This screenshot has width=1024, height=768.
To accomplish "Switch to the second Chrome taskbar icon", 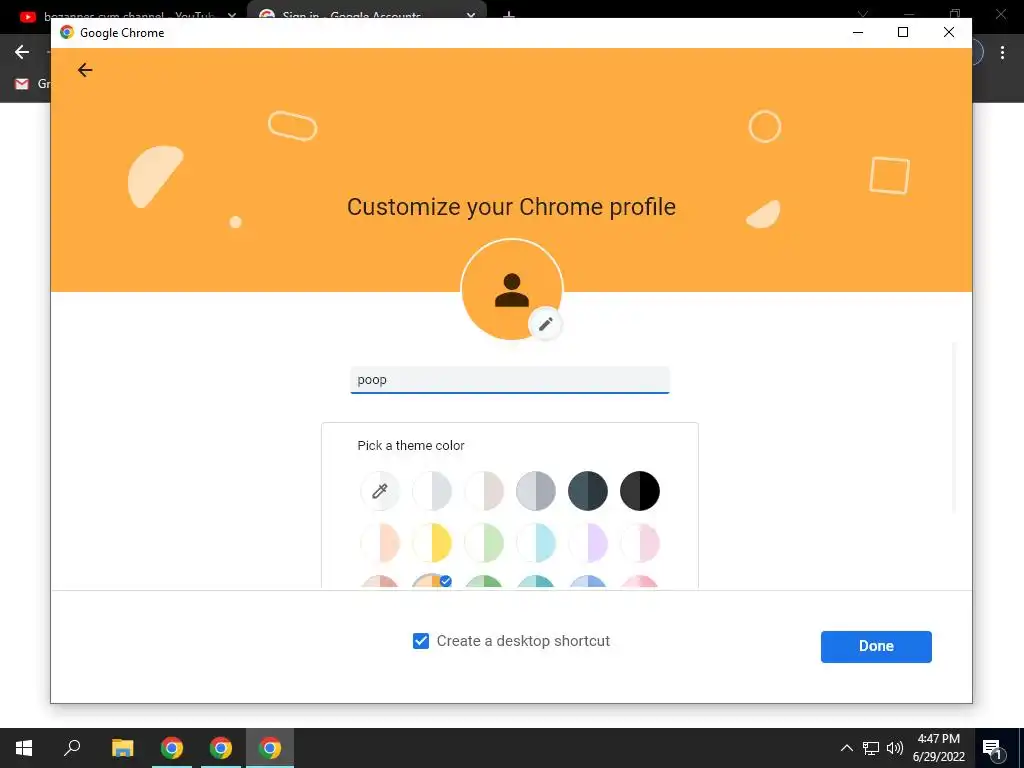I will (221, 748).
